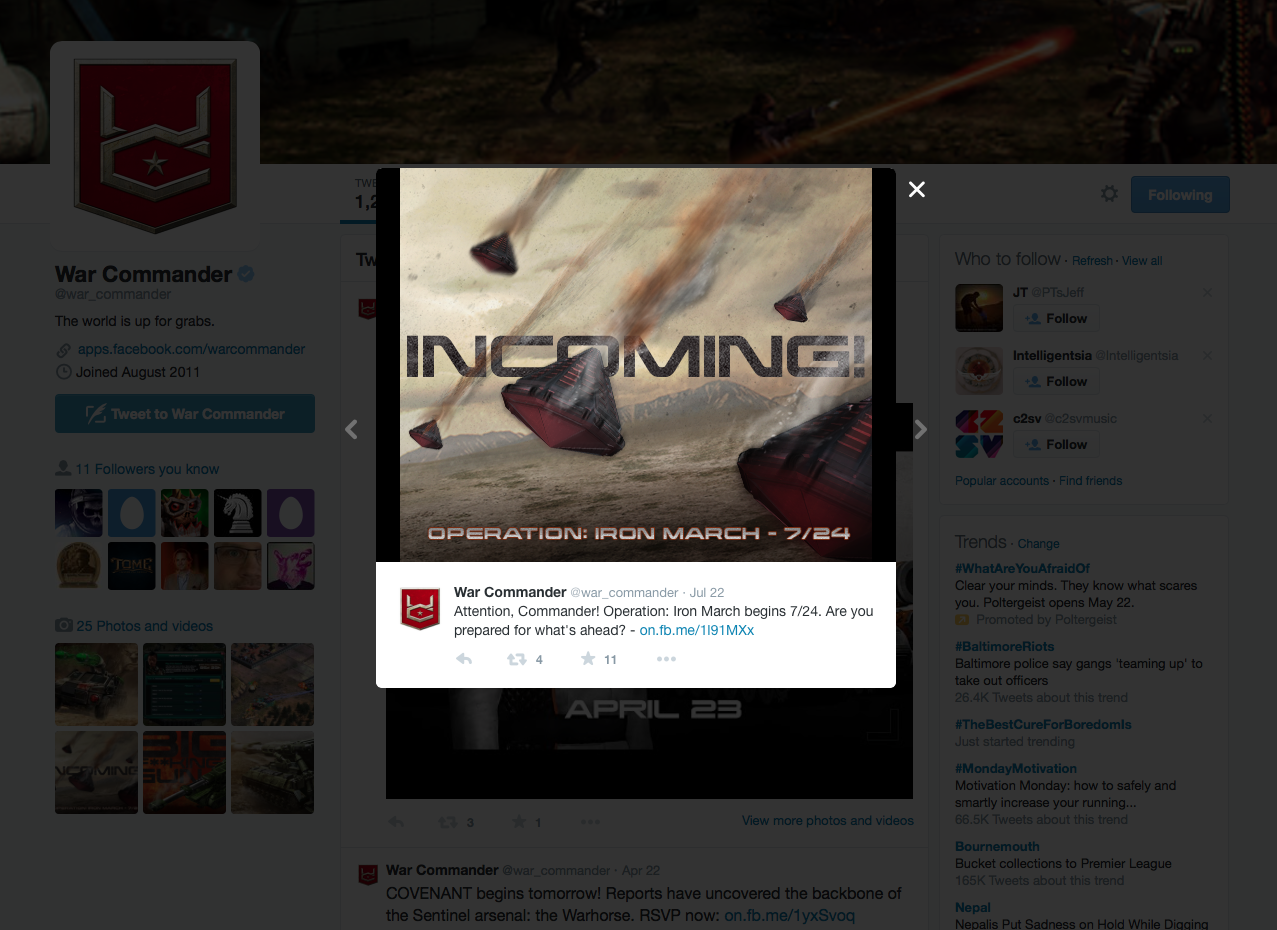
Task: Open Popular accounts link
Action: (x=1002, y=481)
